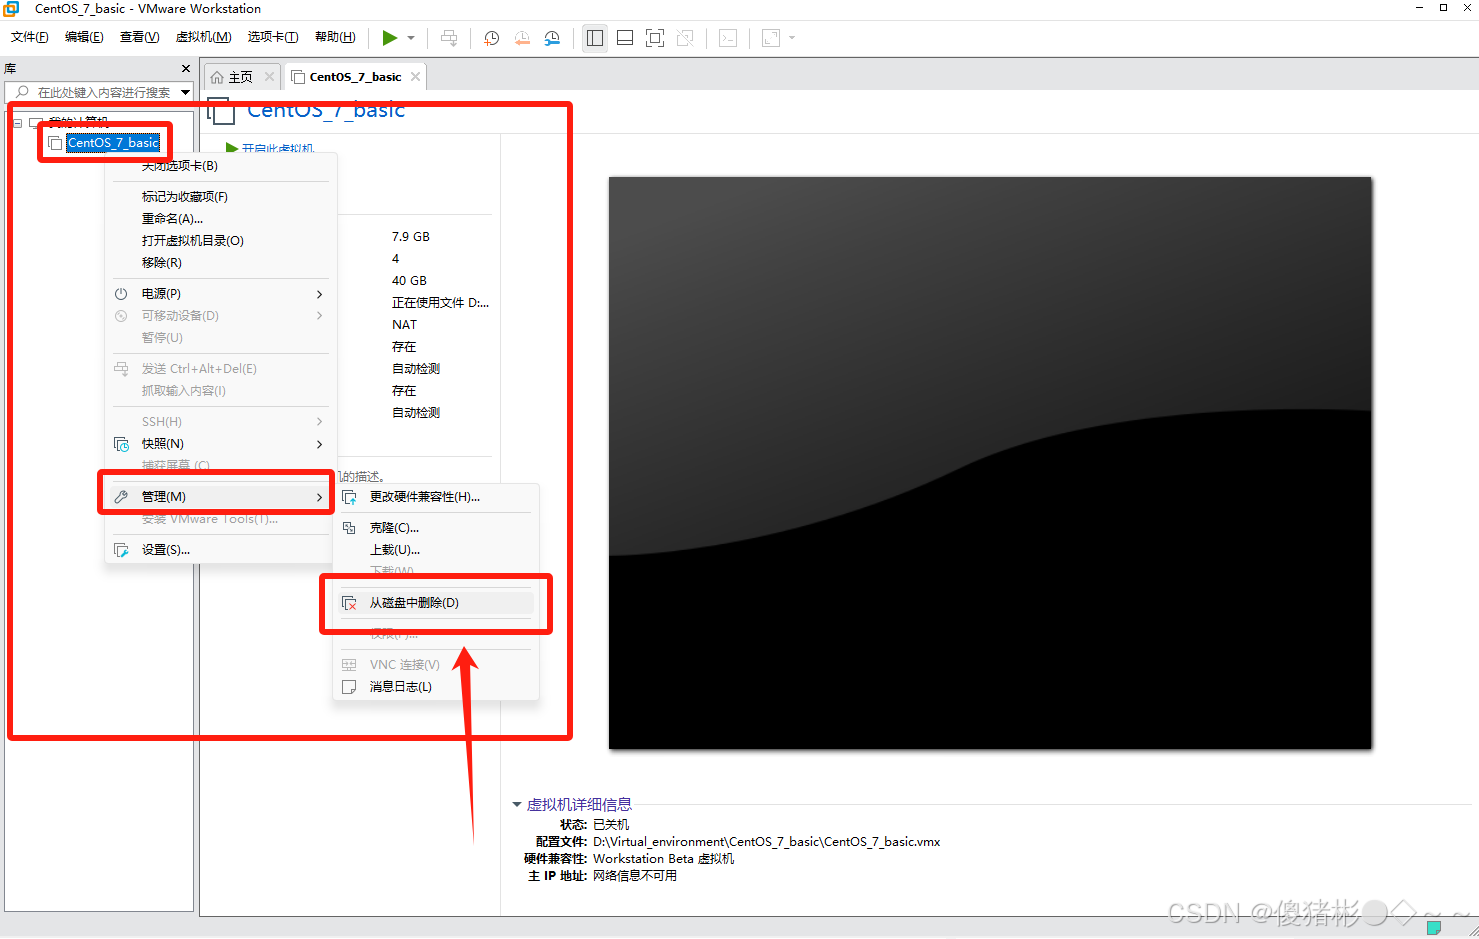Click the power icon beside 电源(P)

tap(121, 294)
